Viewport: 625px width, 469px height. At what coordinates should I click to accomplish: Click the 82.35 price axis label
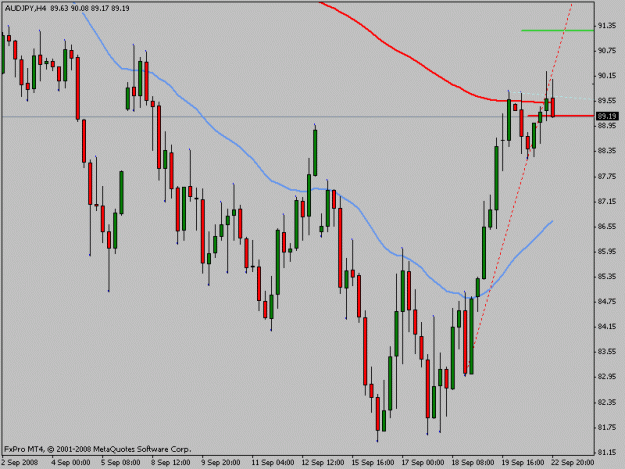click(607, 402)
